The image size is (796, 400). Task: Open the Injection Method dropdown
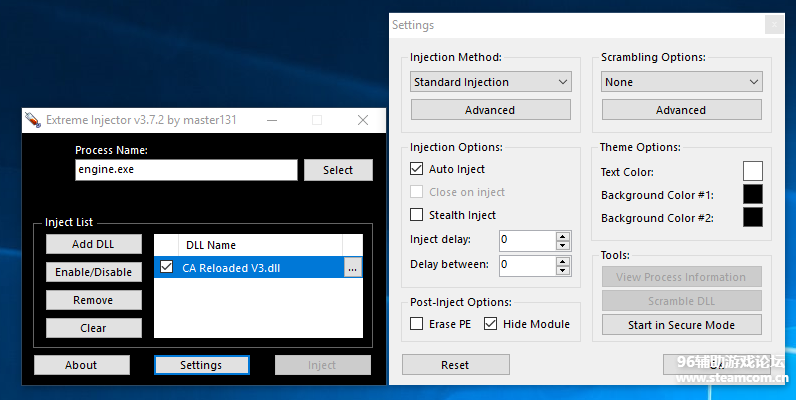click(x=490, y=82)
